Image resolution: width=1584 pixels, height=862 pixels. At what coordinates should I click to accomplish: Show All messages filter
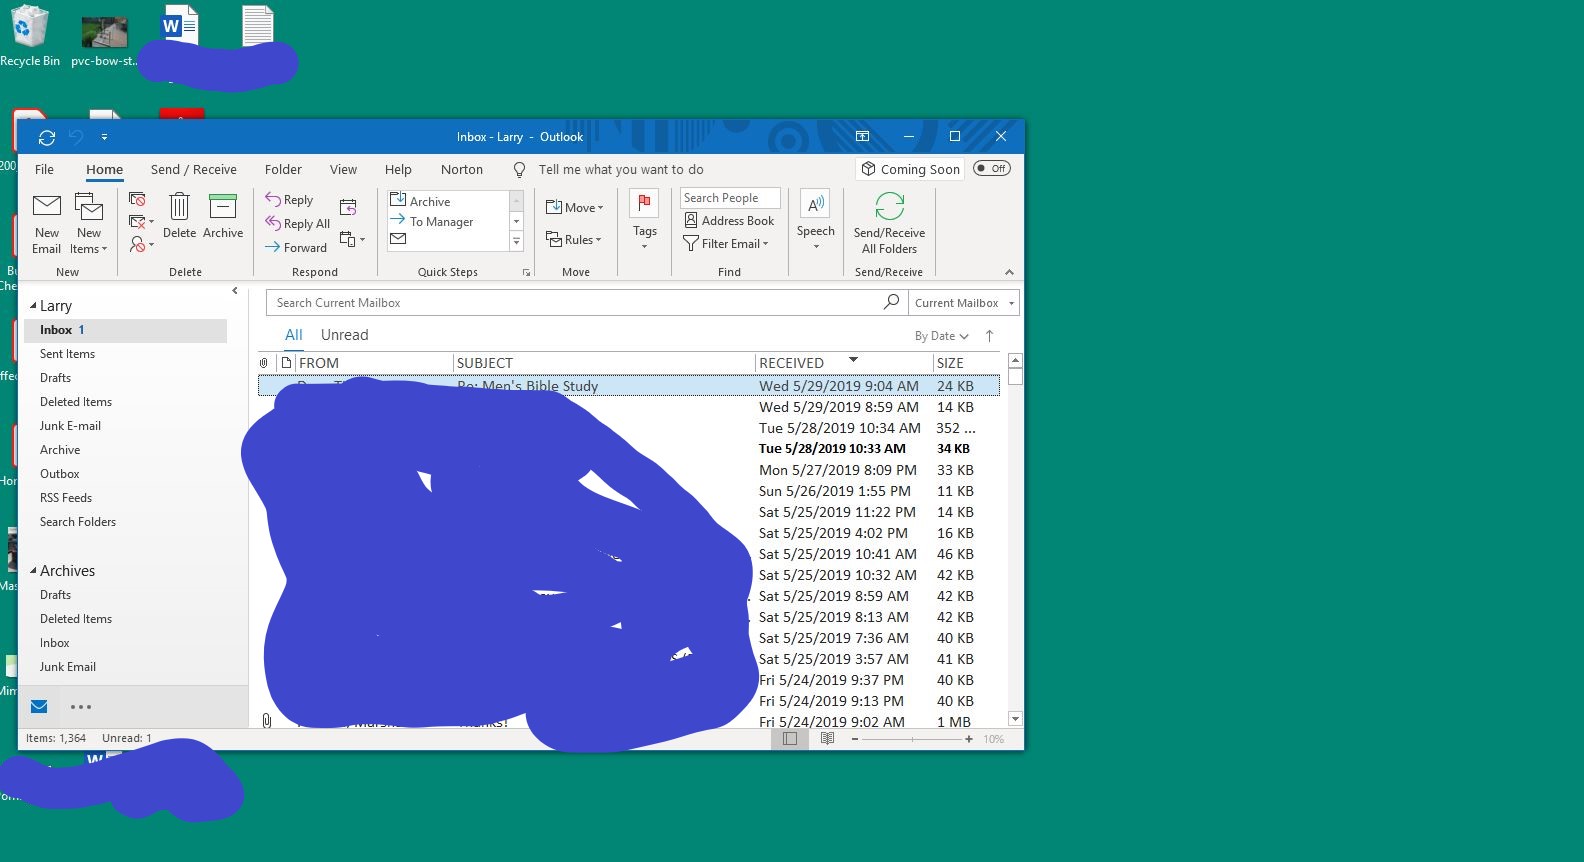click(x=294, y=335)
